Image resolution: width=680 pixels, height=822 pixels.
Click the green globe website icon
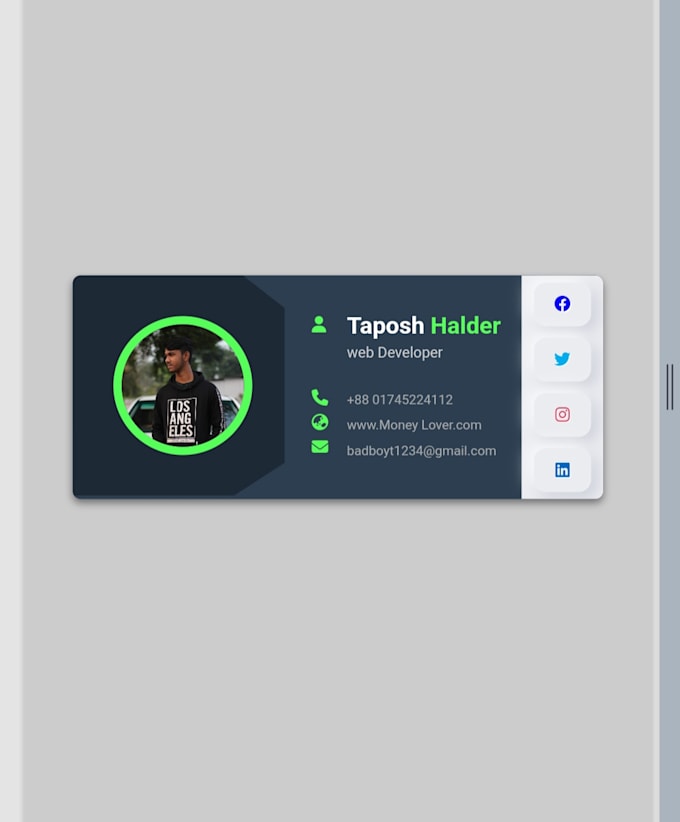[320, 422]
